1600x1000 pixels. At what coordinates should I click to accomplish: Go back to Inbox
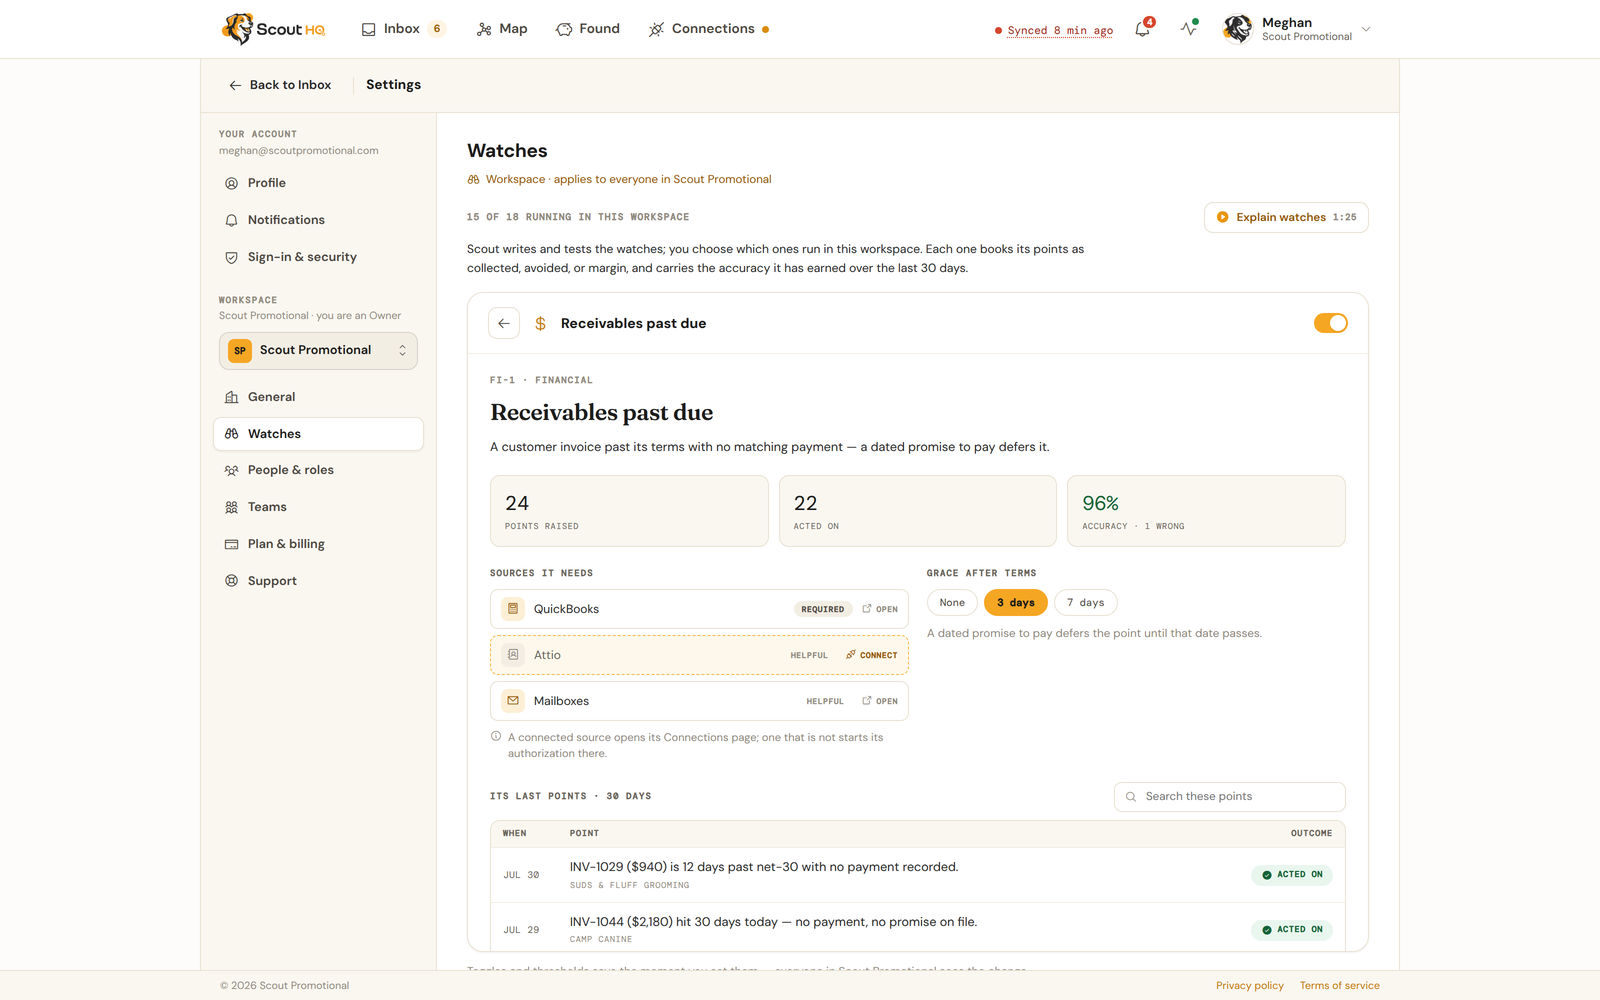tap(280, 85)
